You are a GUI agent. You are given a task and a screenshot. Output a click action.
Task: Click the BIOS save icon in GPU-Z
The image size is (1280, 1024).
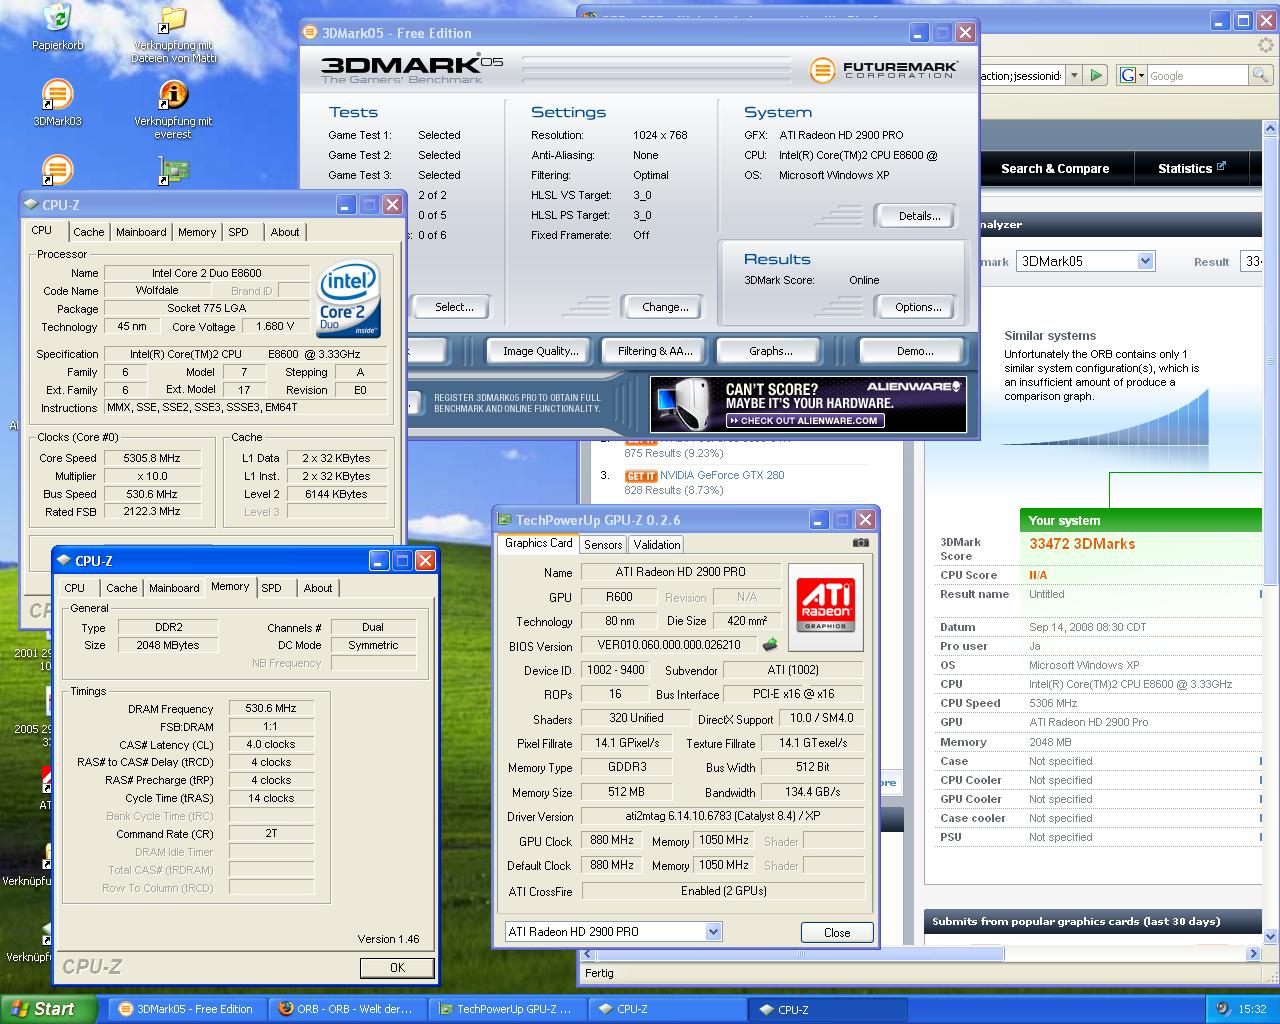click(x=770, y=645)
